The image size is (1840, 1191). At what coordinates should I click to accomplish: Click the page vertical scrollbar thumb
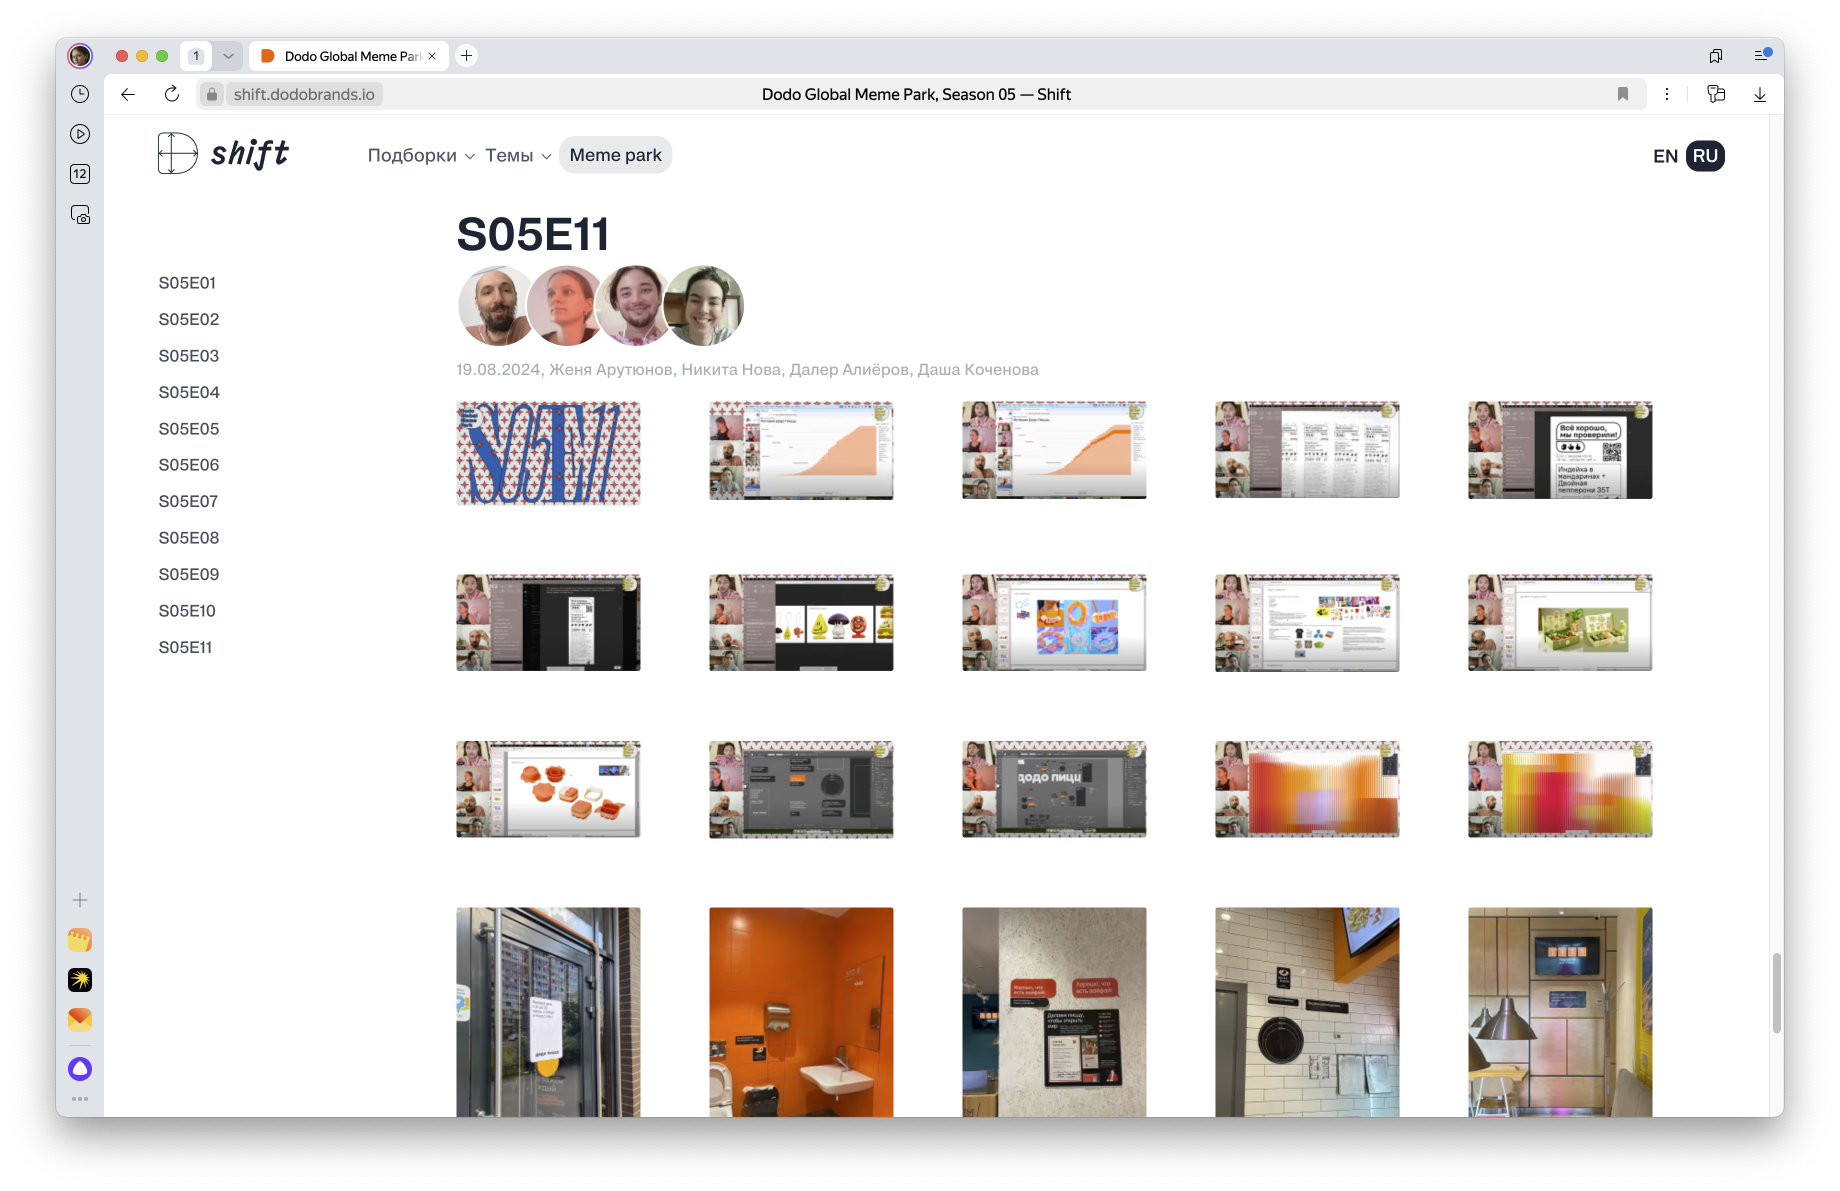pos(1776,993)
